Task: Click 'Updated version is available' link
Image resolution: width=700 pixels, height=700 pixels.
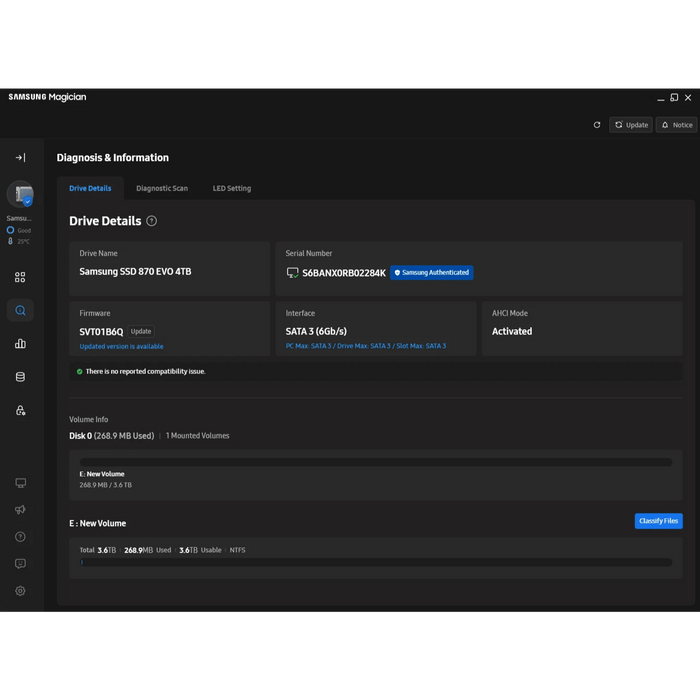Action: point(121,346)
